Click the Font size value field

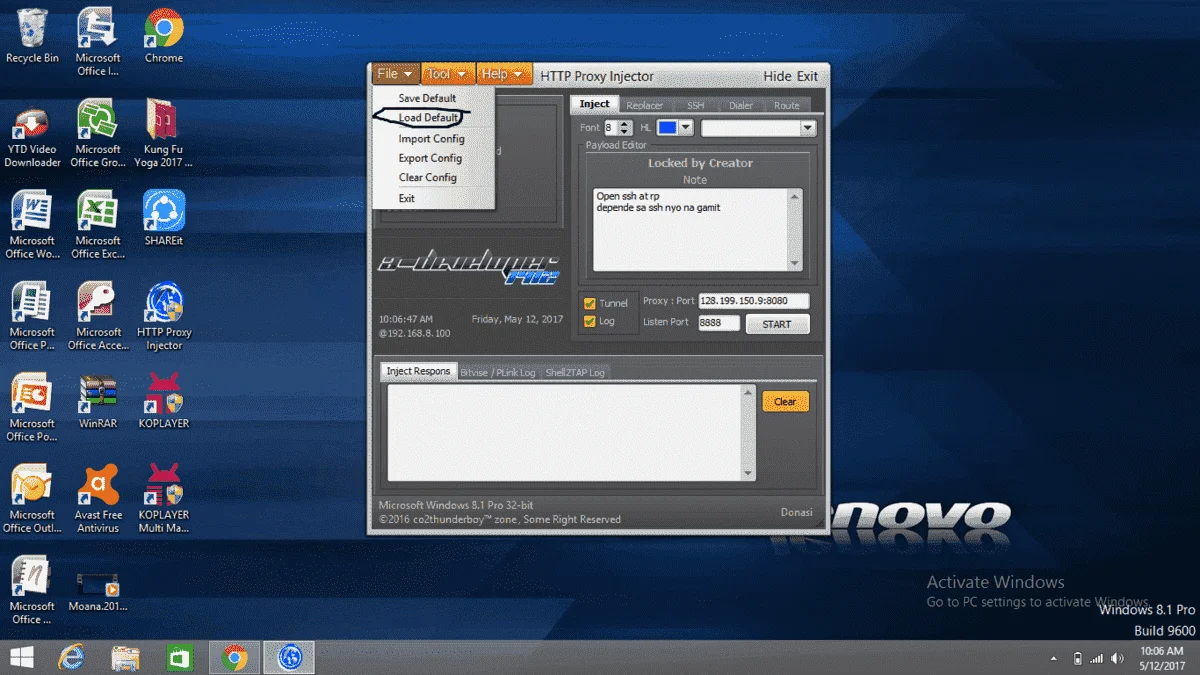click(x=611, y=128)
